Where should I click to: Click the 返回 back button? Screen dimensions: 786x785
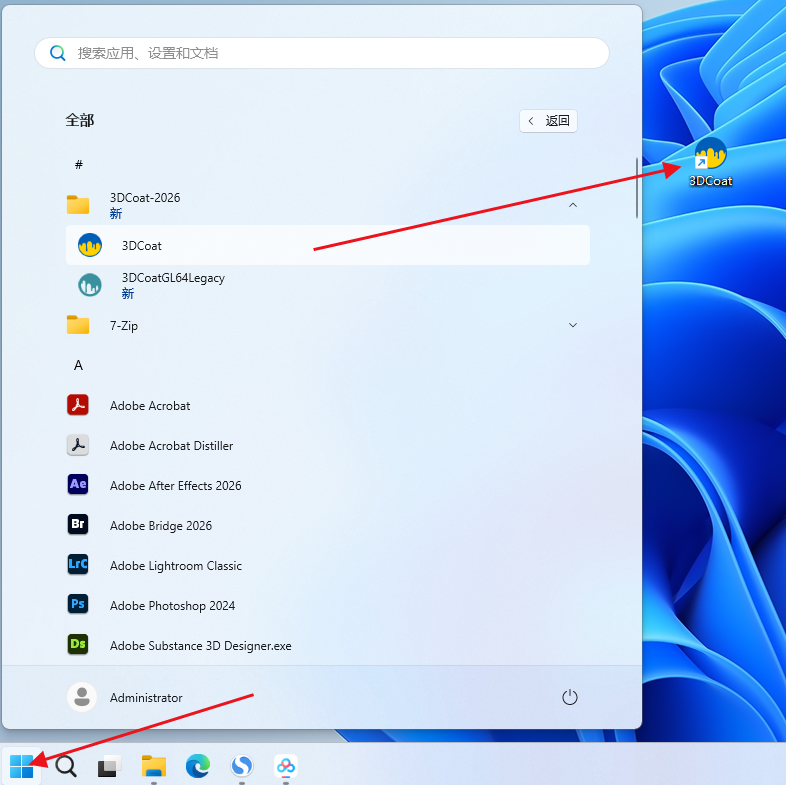(x=548, y=121)
